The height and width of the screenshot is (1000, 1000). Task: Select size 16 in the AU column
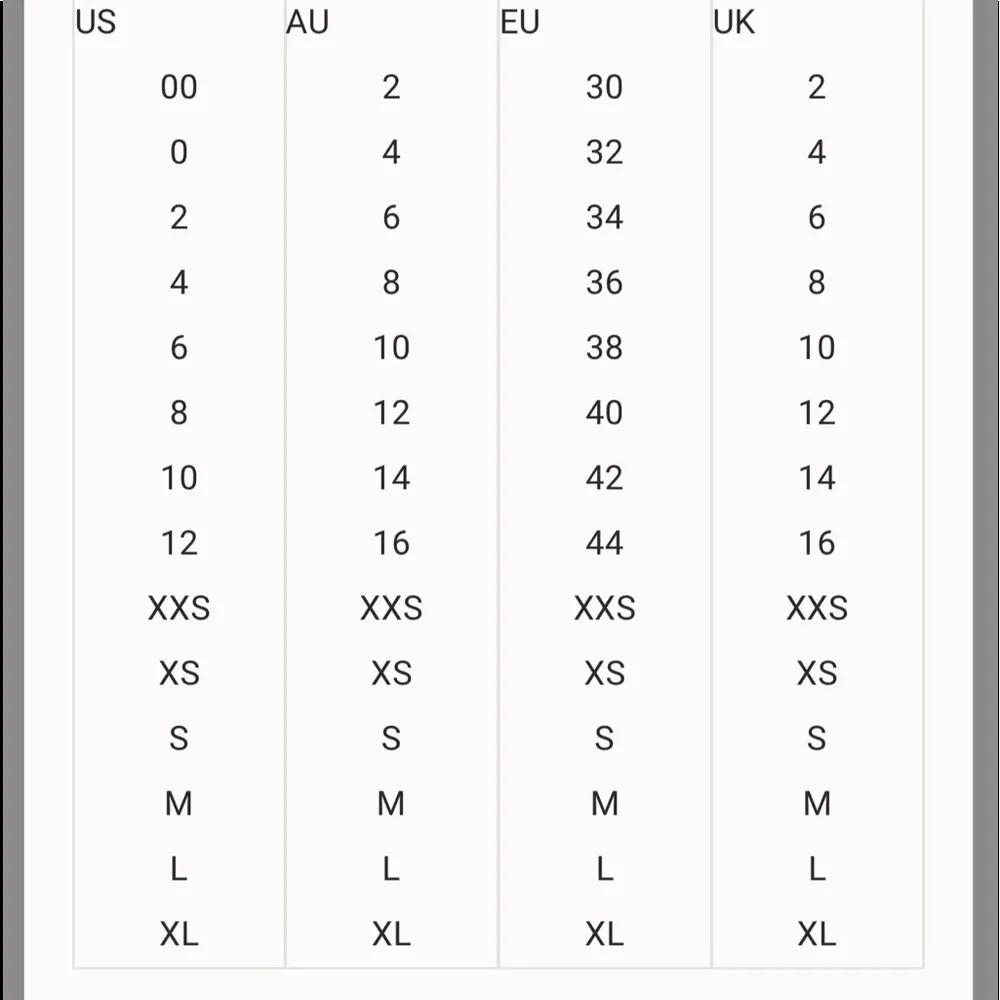pos(391,543)
